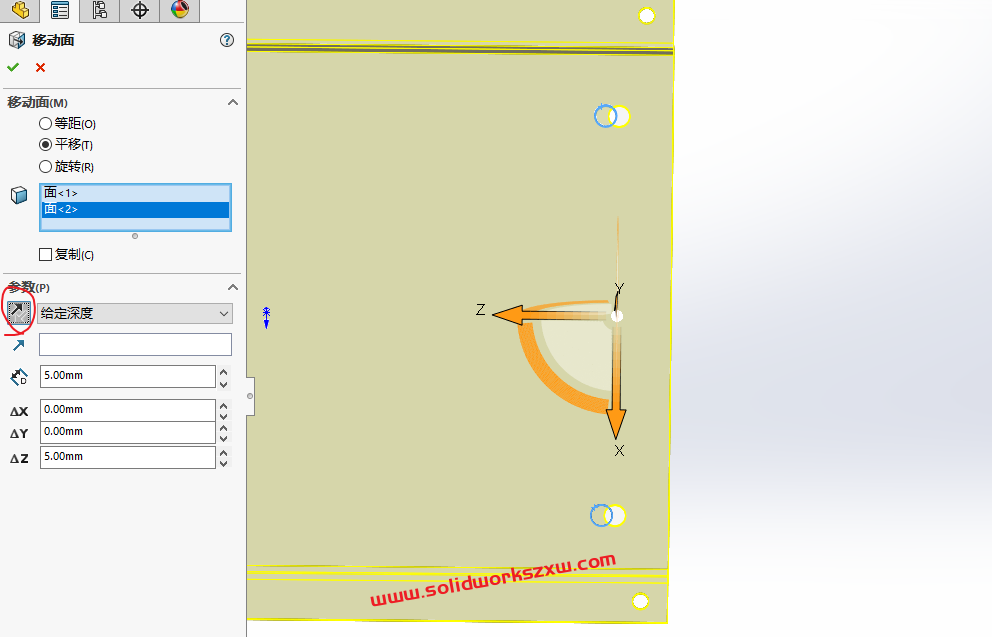Increase the distance 5.00mm spinner value
The height and width of the screenshot is (637, 992).
point(223,371)
